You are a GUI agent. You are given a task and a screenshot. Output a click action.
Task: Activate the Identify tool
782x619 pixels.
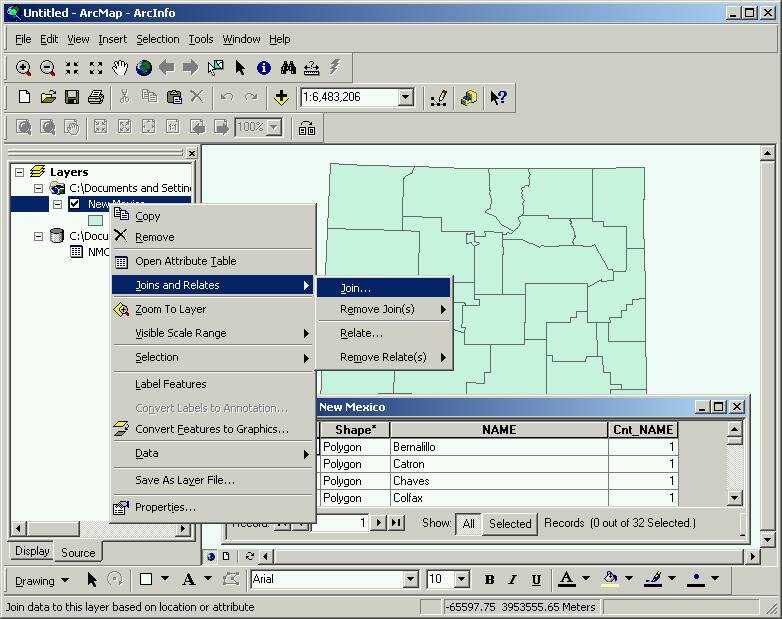tap(264, 68)
